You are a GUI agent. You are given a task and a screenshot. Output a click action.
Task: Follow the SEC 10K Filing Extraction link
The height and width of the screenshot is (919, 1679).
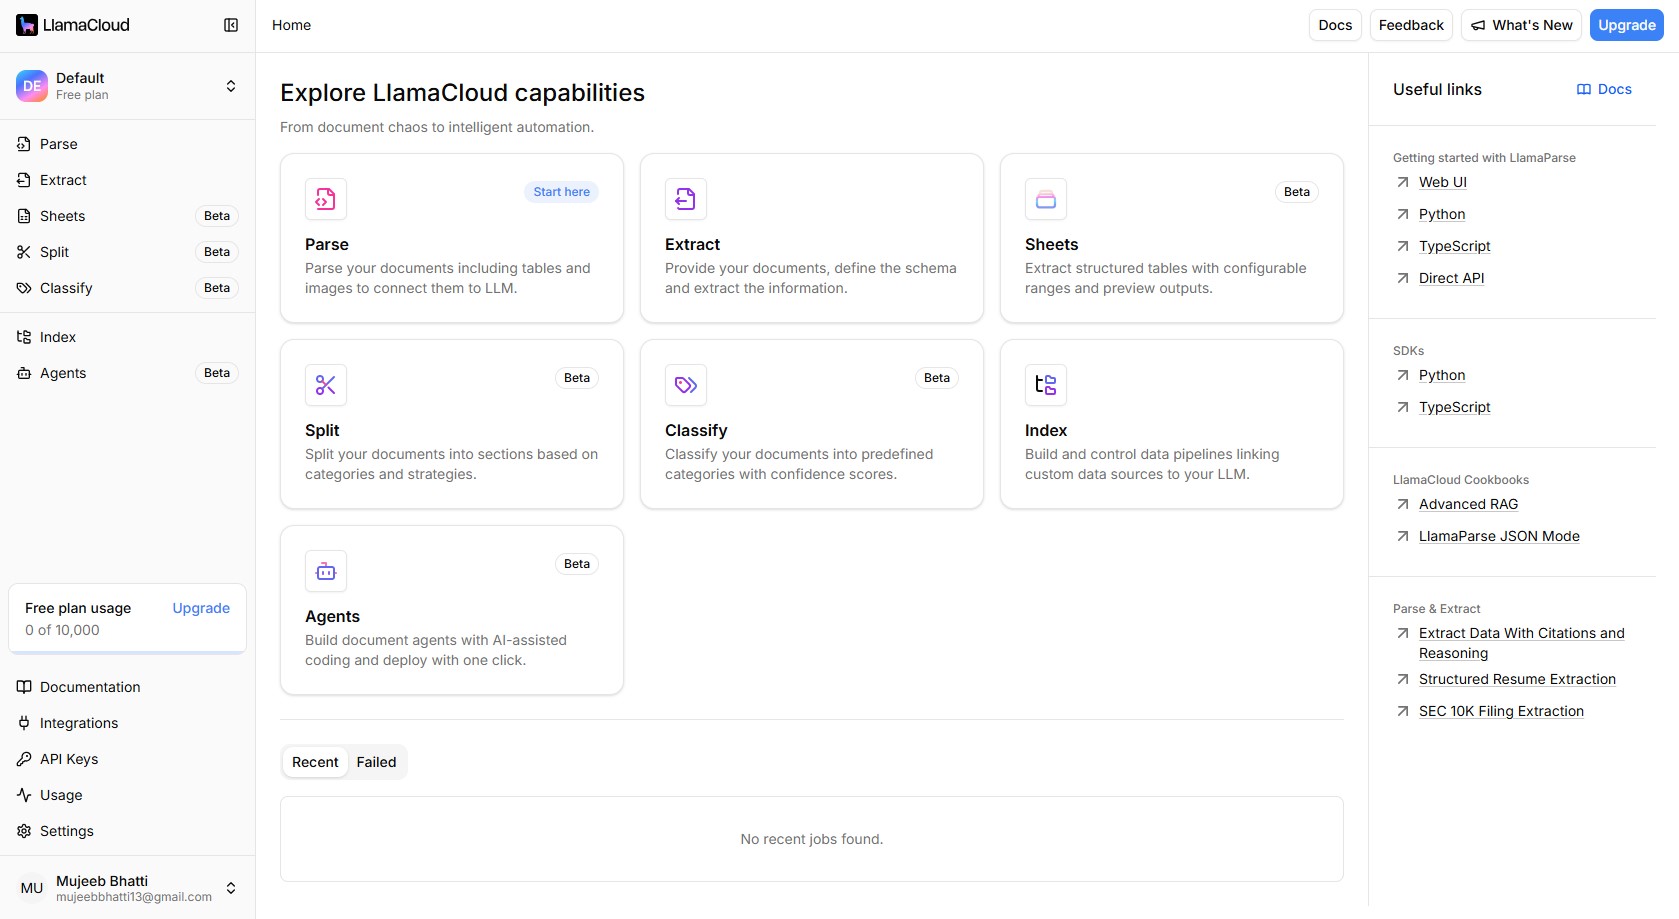click(1501, 711)
